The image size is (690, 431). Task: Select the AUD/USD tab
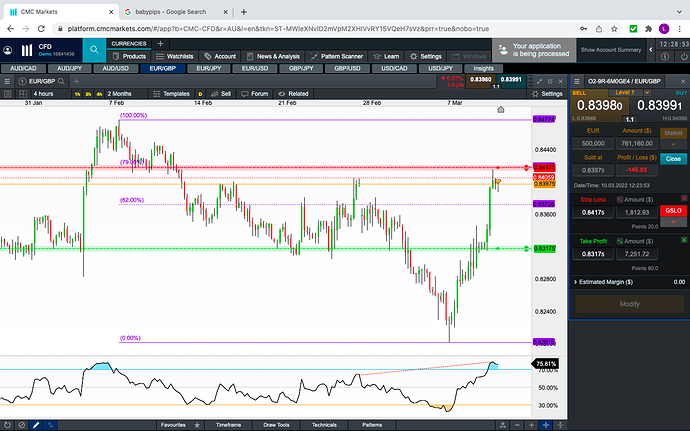coord(116,68)
